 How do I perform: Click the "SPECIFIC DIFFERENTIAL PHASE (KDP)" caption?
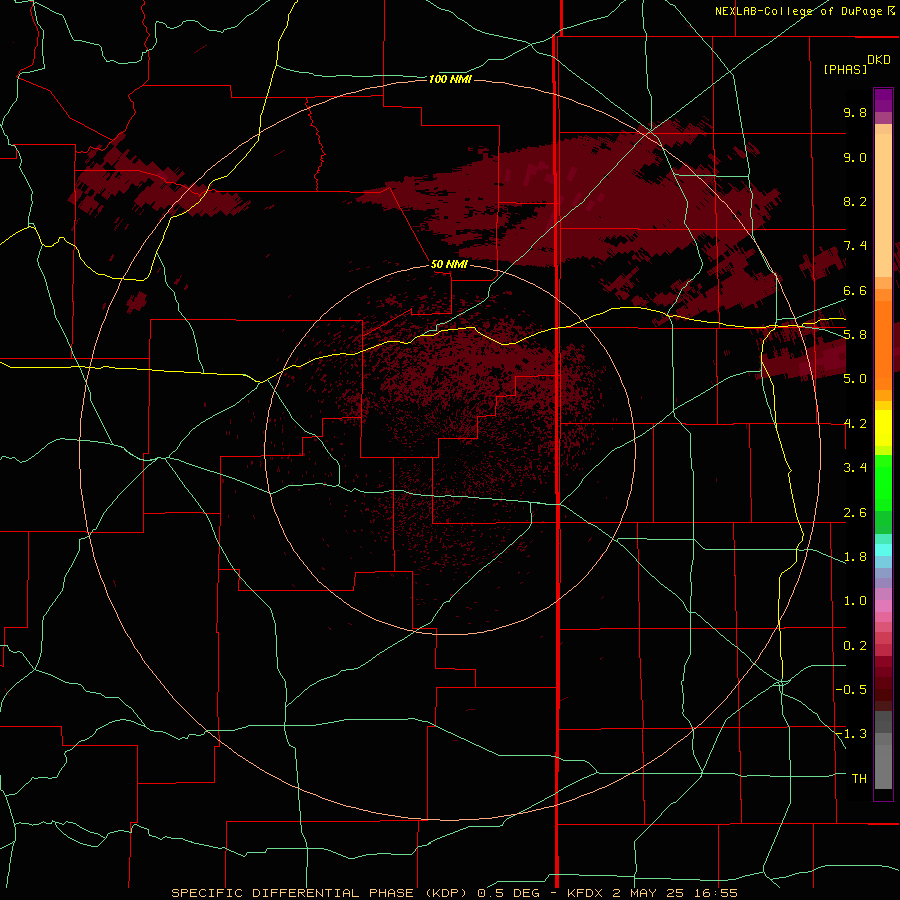tap(320, 893)
